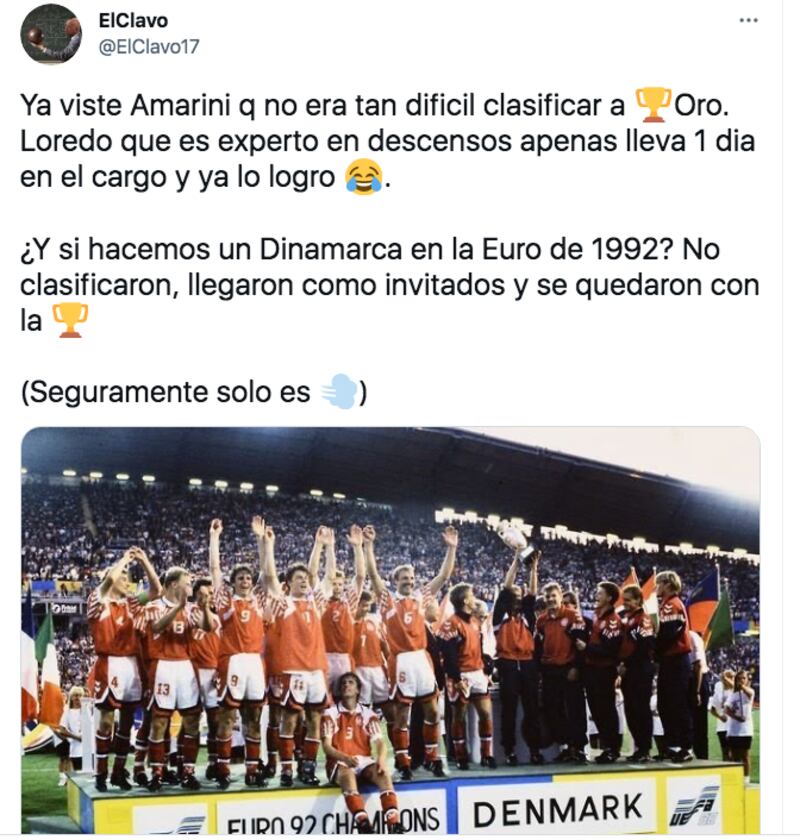Click the dash wind emoji in parentheses
800x840 pixels.
[x=339, y=392]
